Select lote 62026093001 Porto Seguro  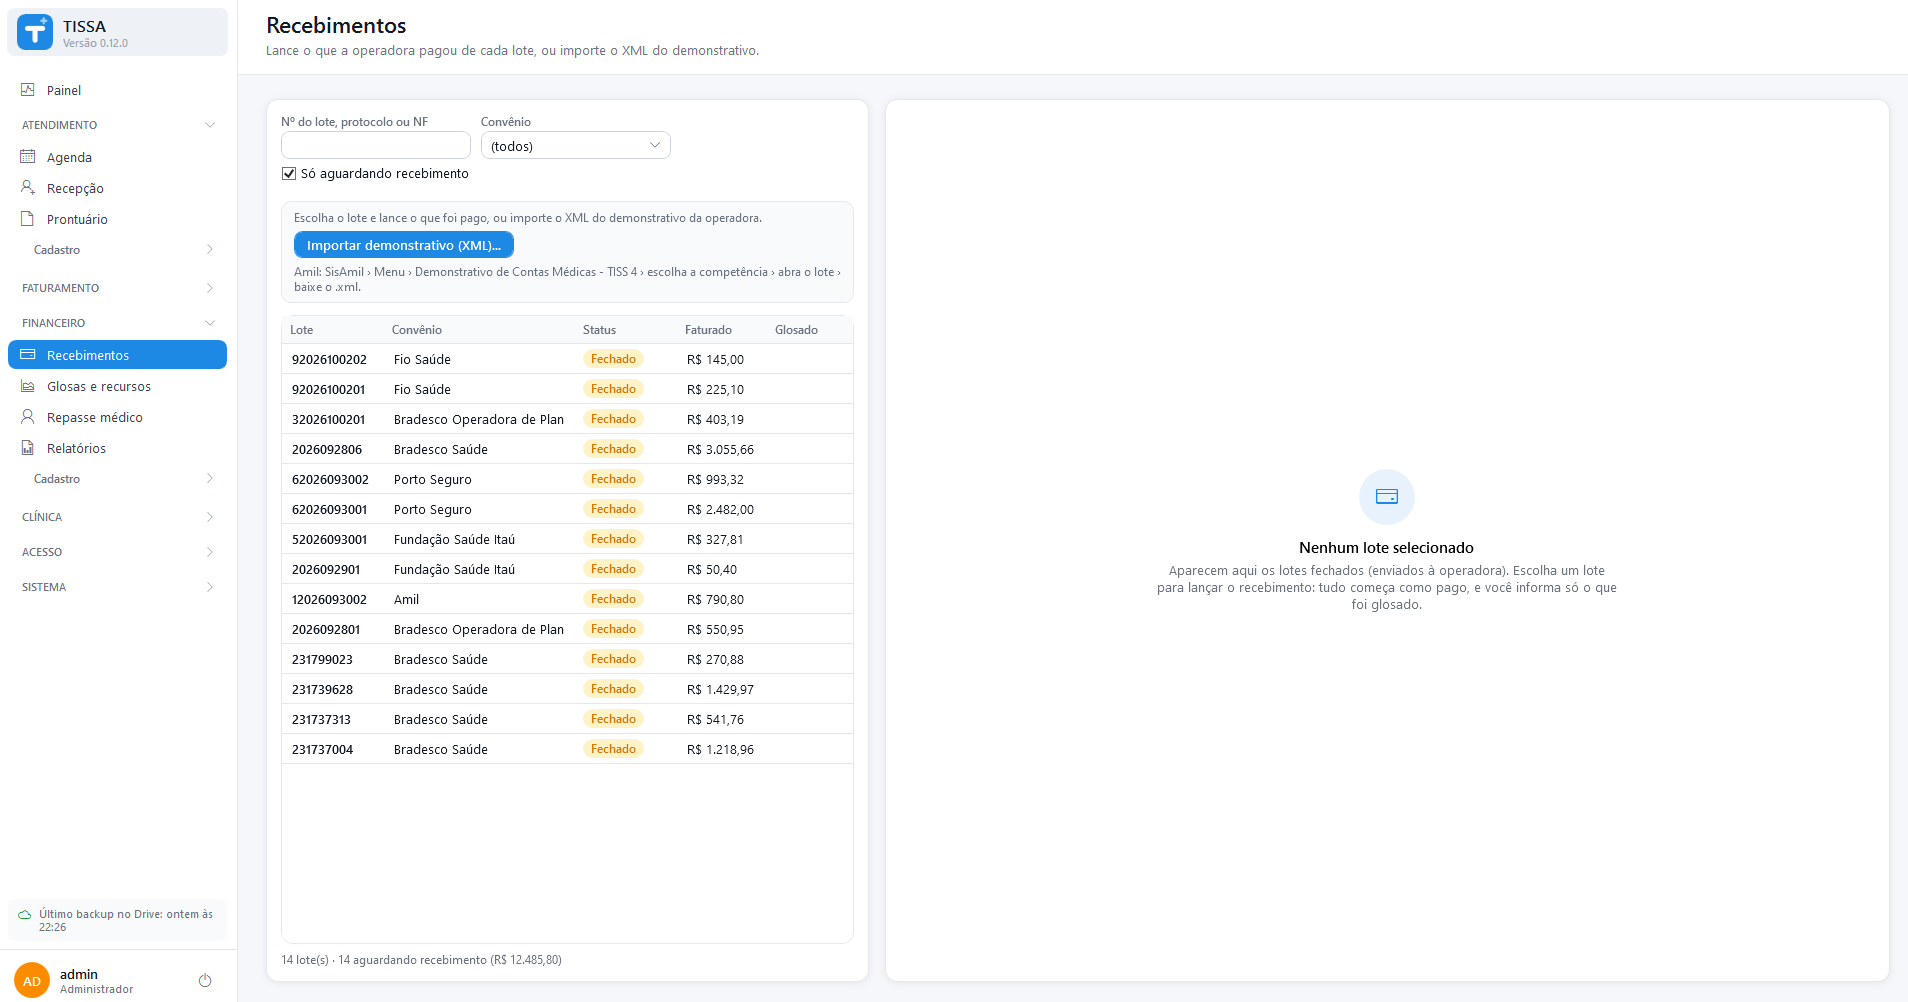567,509
